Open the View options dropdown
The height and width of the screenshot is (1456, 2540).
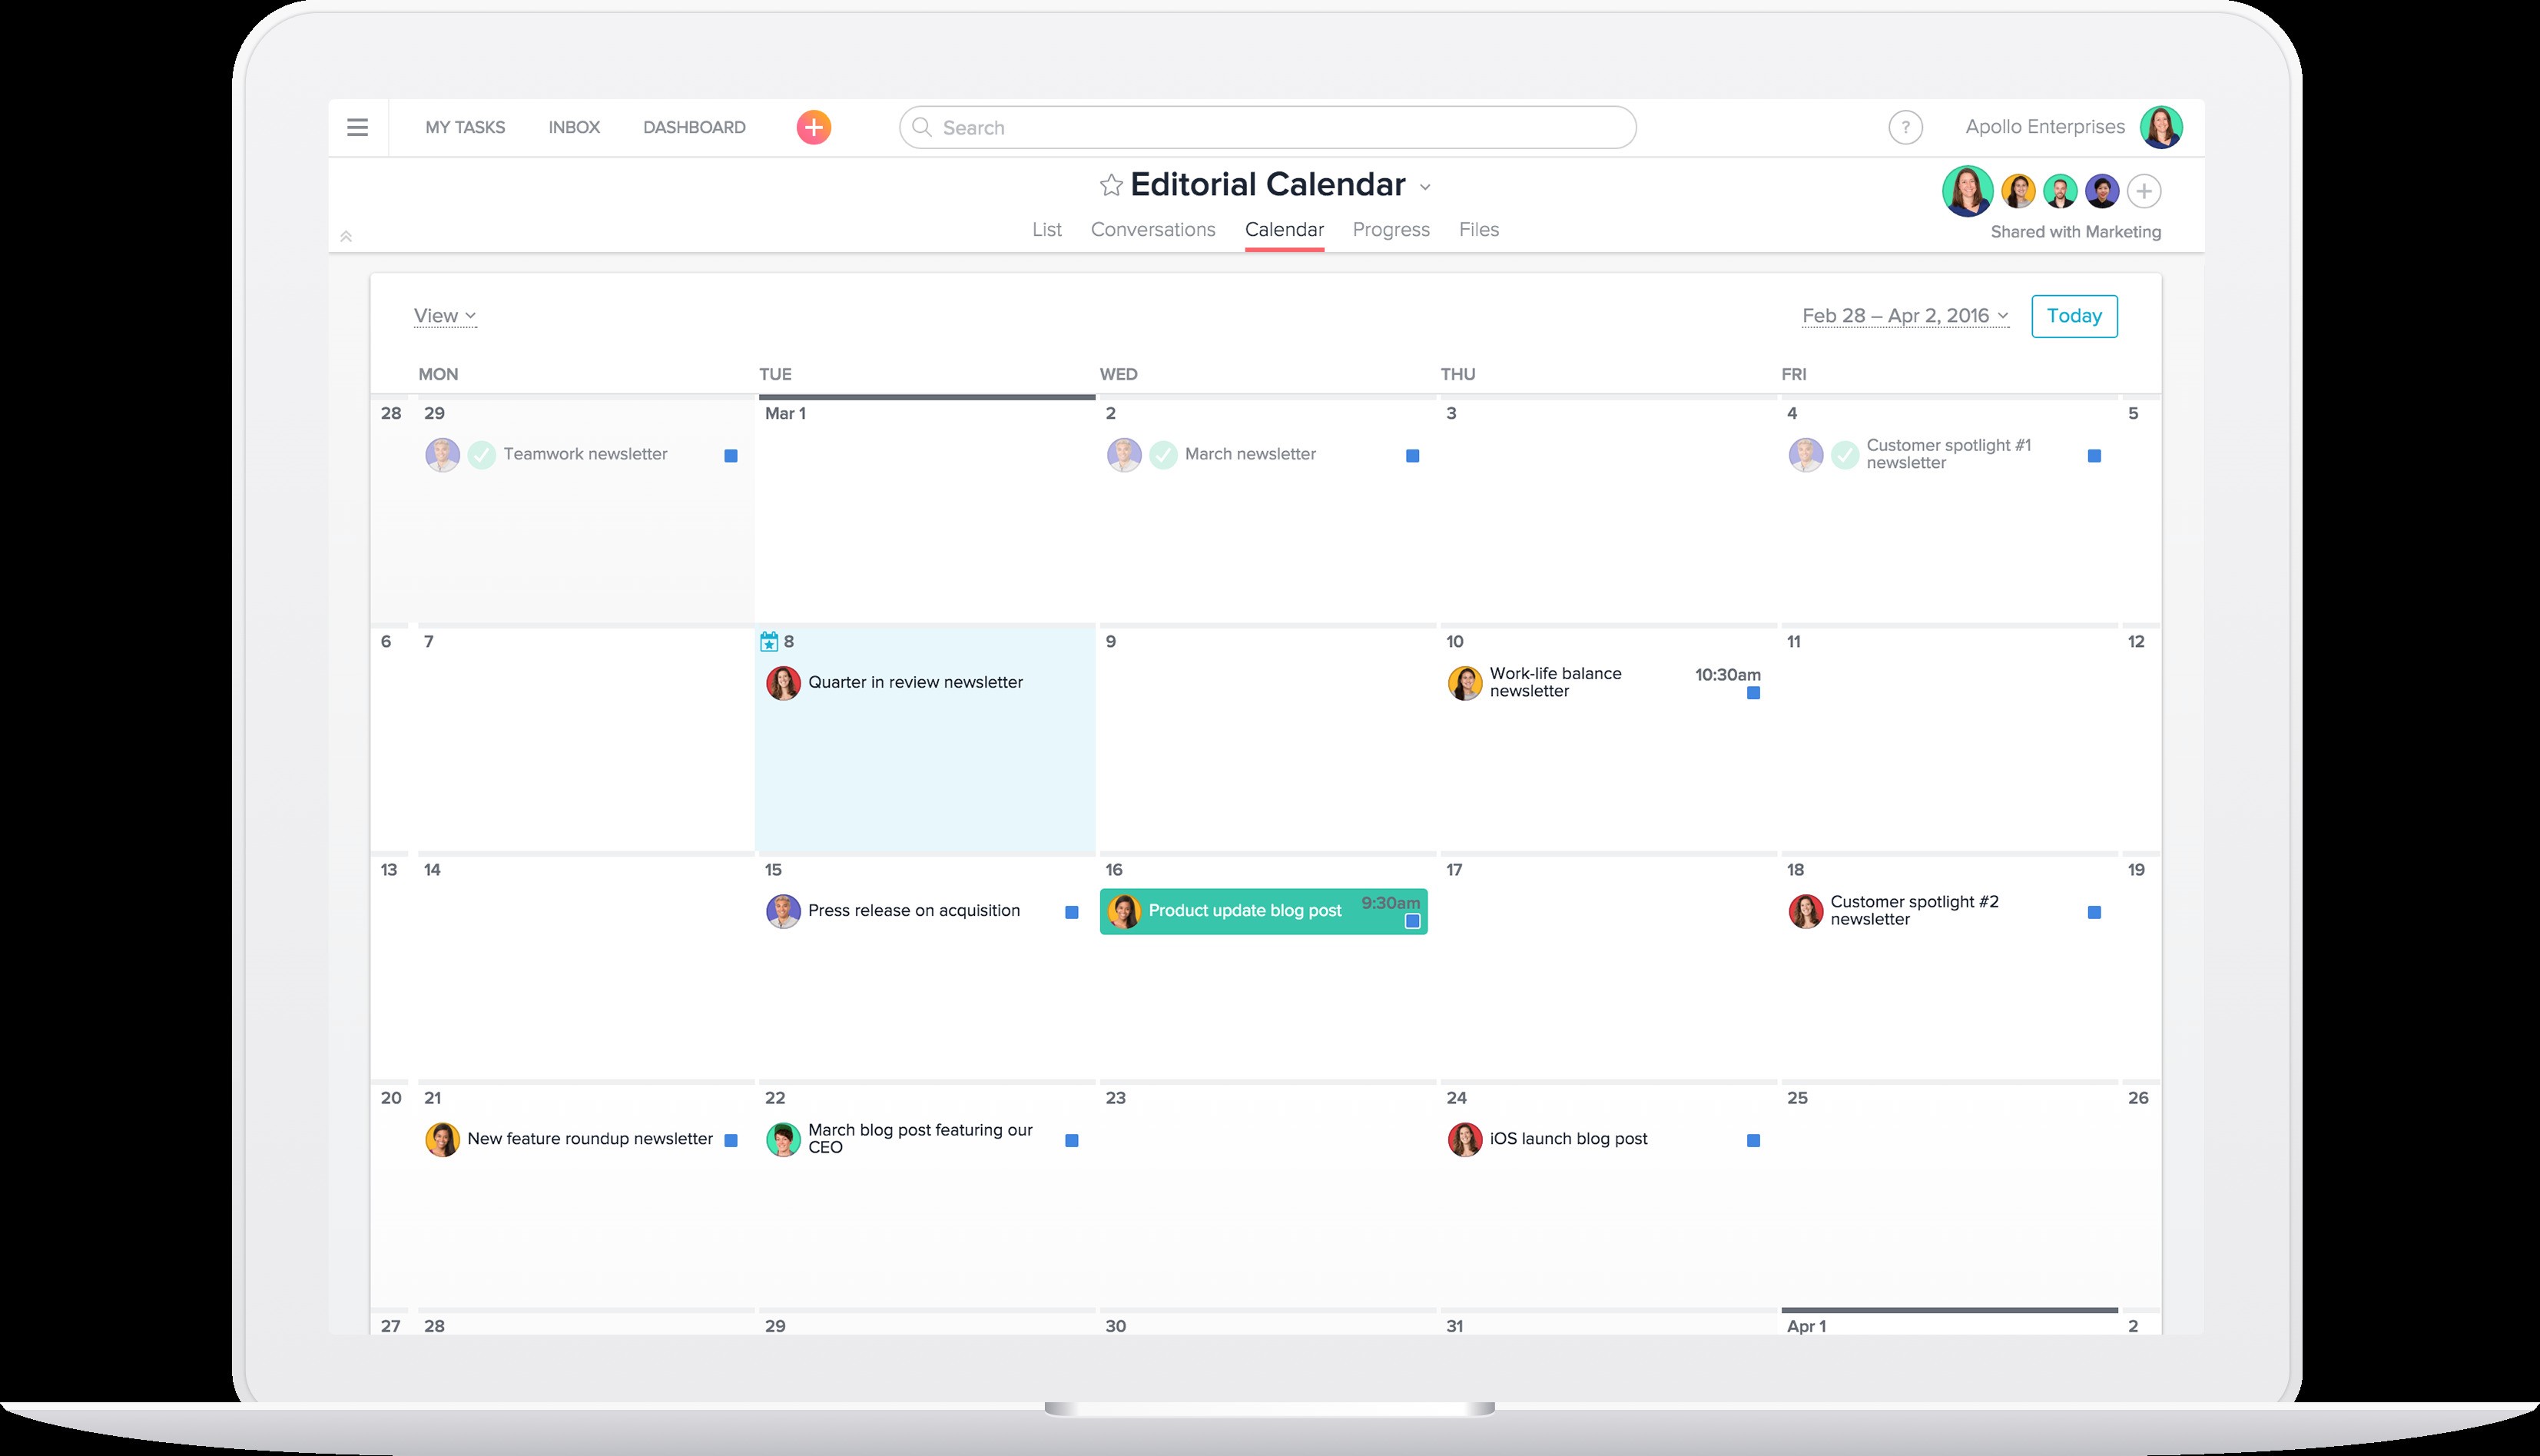click(444, 315)
